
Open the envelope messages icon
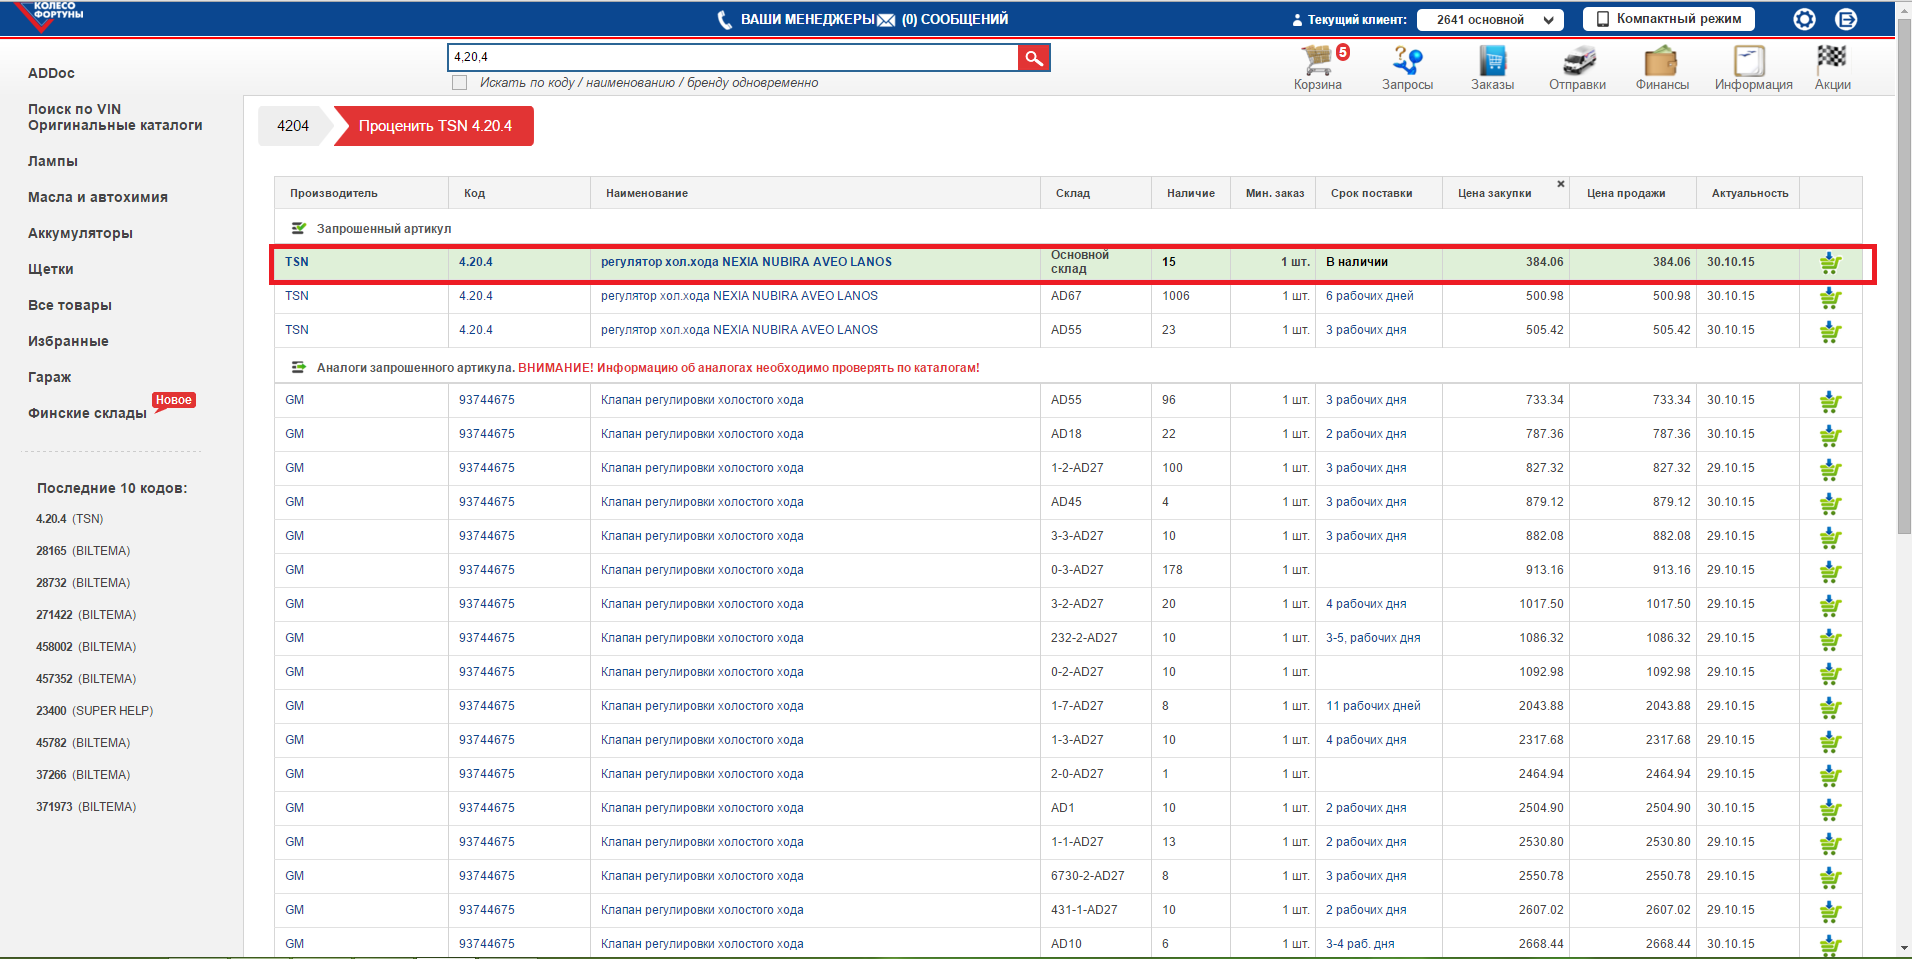coord(886,20)
